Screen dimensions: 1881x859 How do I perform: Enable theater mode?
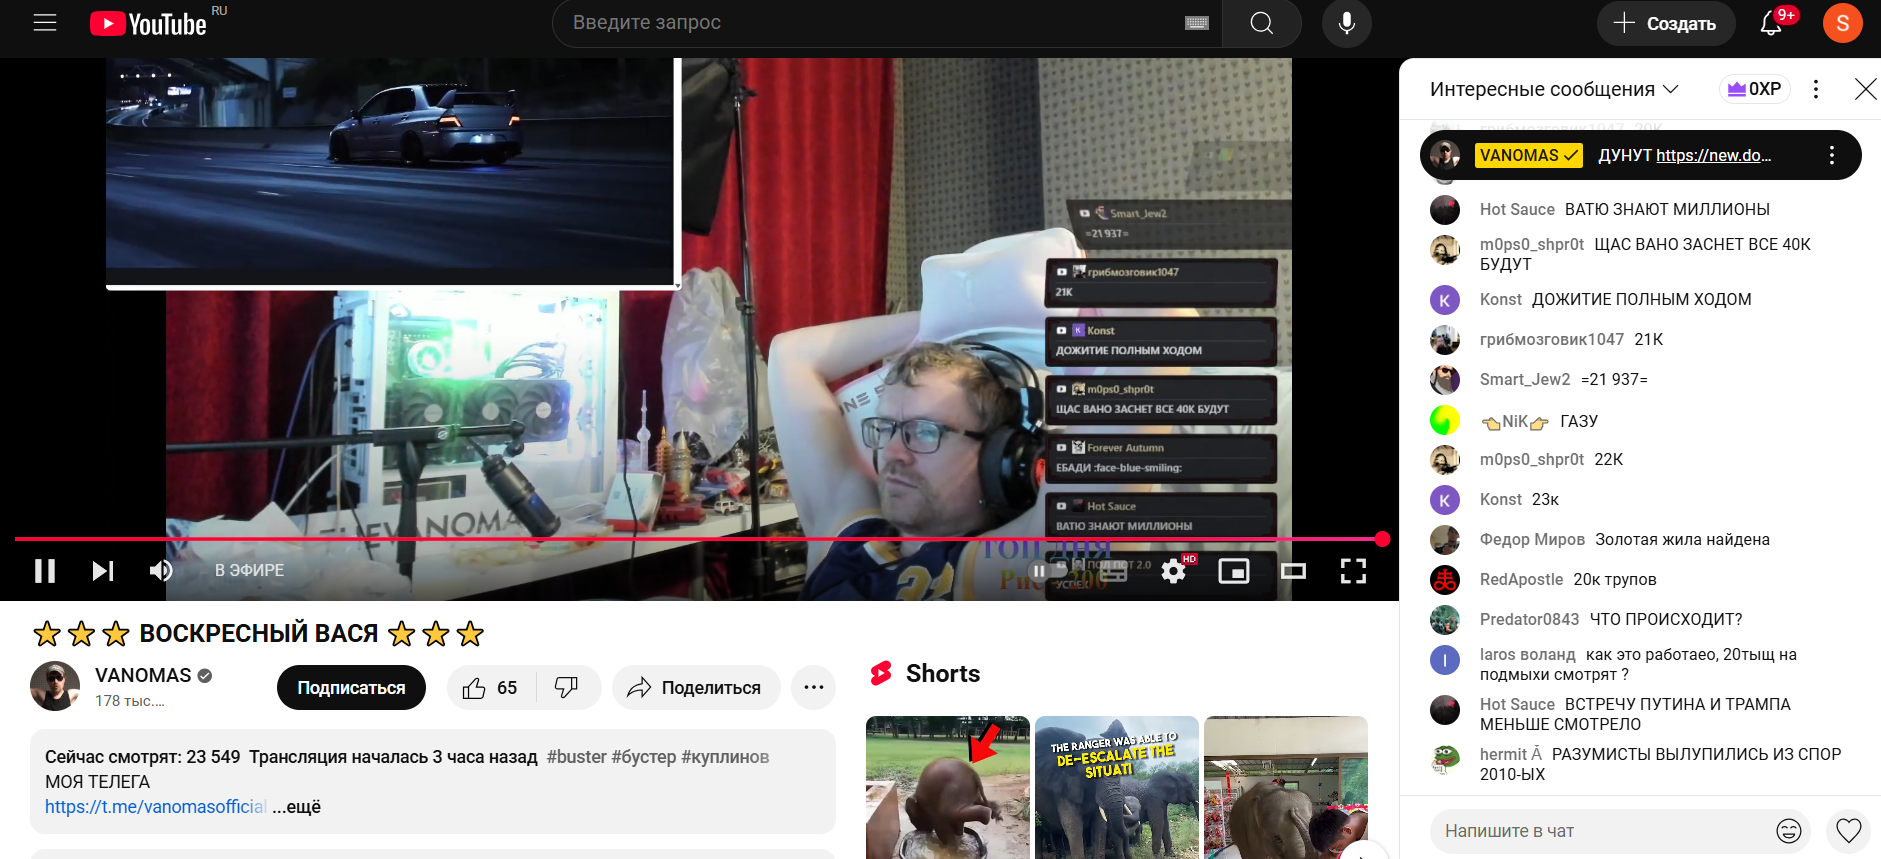coord(1293,571)
